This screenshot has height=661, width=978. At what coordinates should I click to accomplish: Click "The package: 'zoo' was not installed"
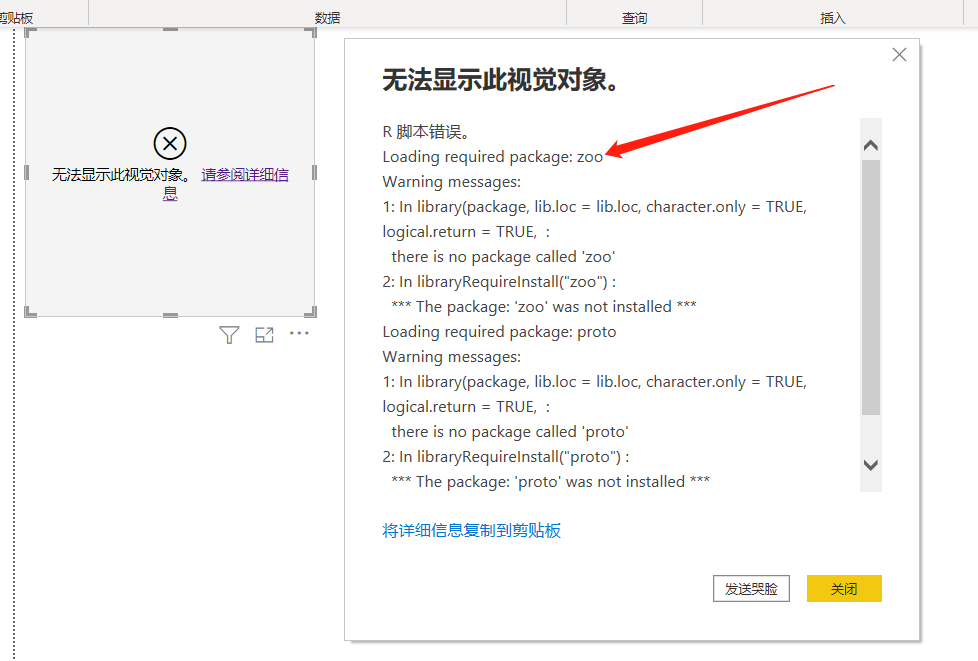[543, 307]
